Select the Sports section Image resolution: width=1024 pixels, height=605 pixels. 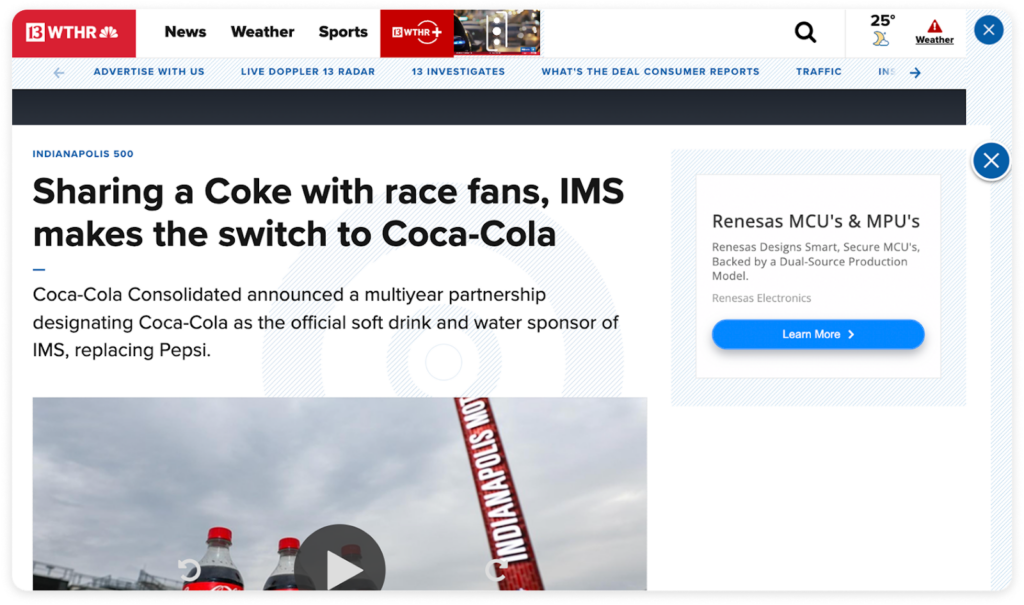coord(343,32)
